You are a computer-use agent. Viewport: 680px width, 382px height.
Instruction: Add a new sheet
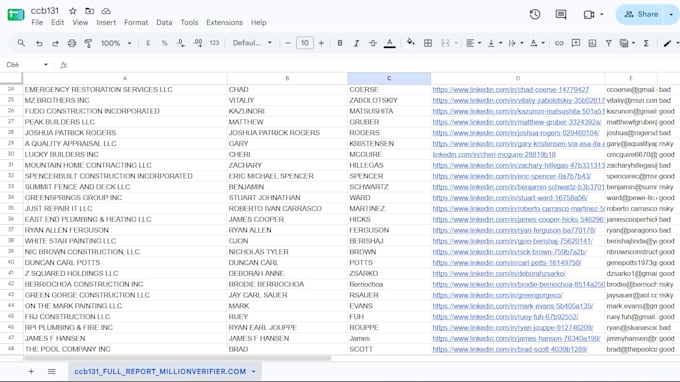pyautogui.click(x=31, y=372)
